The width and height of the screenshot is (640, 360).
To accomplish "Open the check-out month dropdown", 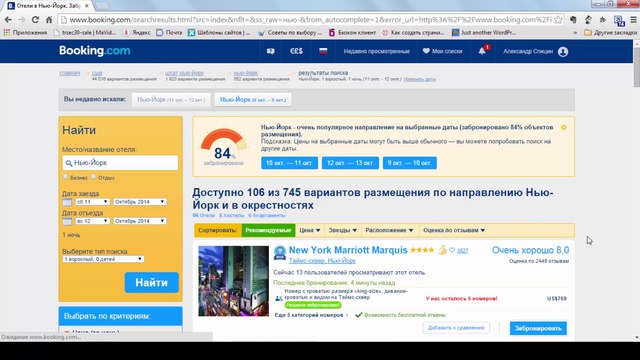I will click(140, 221).
